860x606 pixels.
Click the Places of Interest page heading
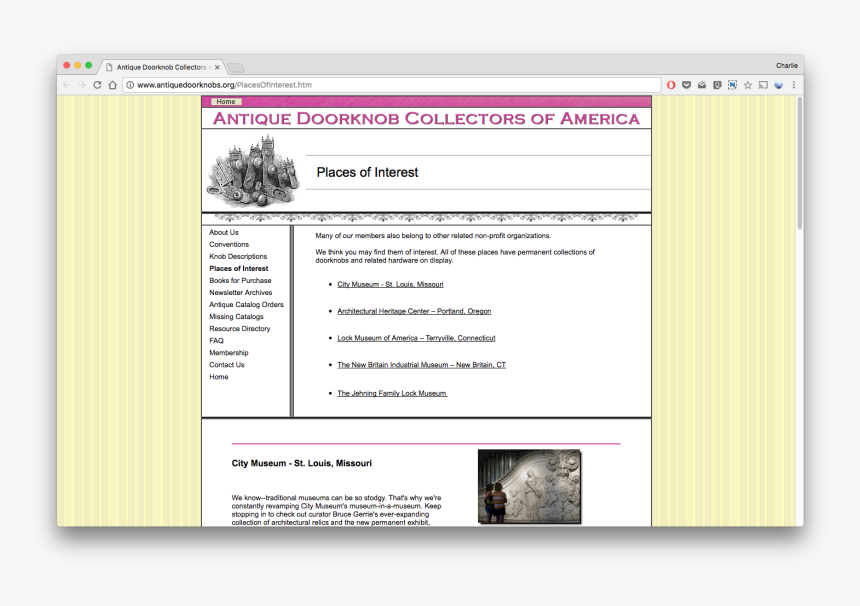click(367, 173)
